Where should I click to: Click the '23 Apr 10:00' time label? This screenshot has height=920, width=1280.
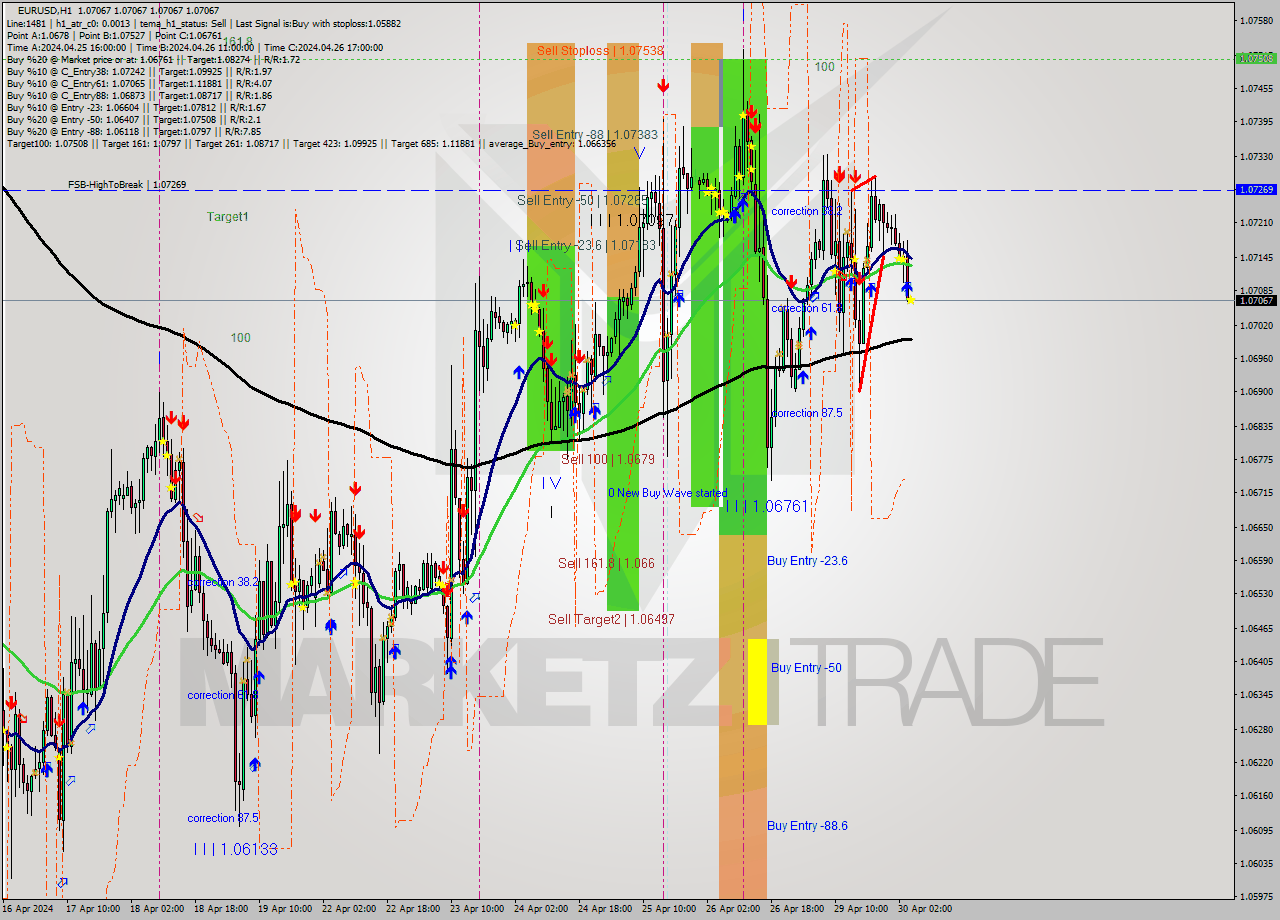(x=479, y=909)
